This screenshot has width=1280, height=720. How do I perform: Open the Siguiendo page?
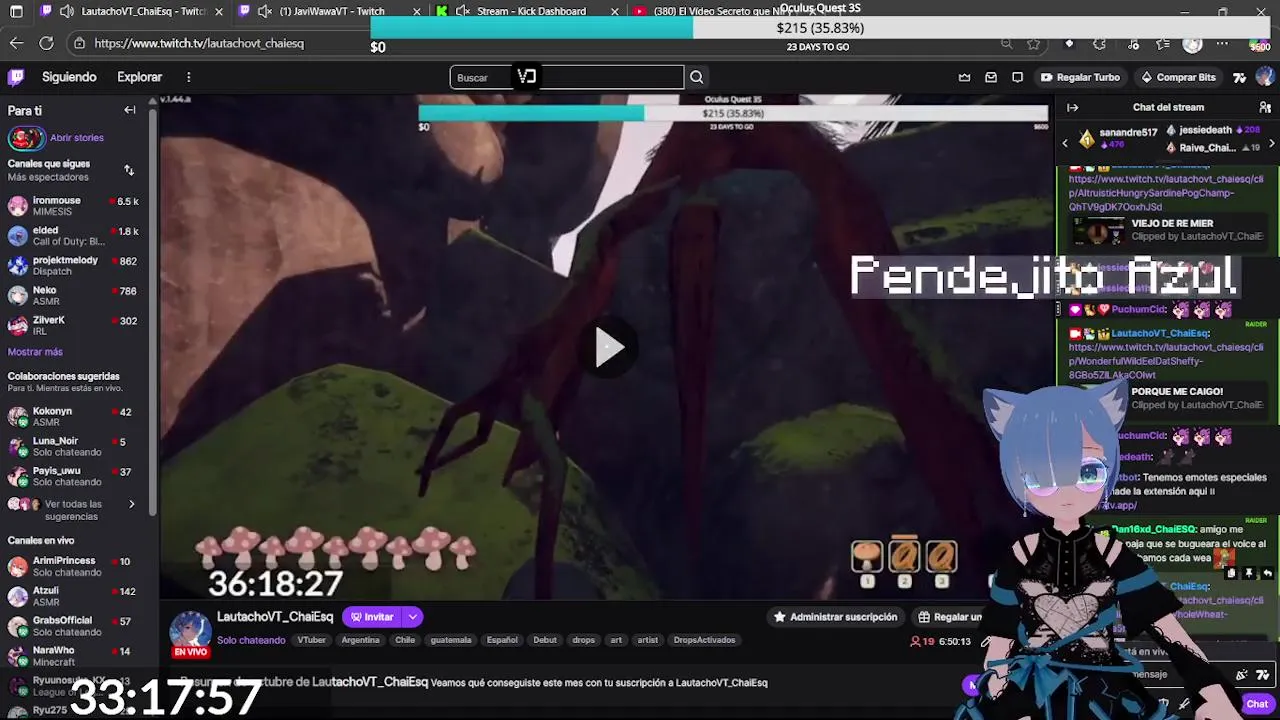(69, 77)
